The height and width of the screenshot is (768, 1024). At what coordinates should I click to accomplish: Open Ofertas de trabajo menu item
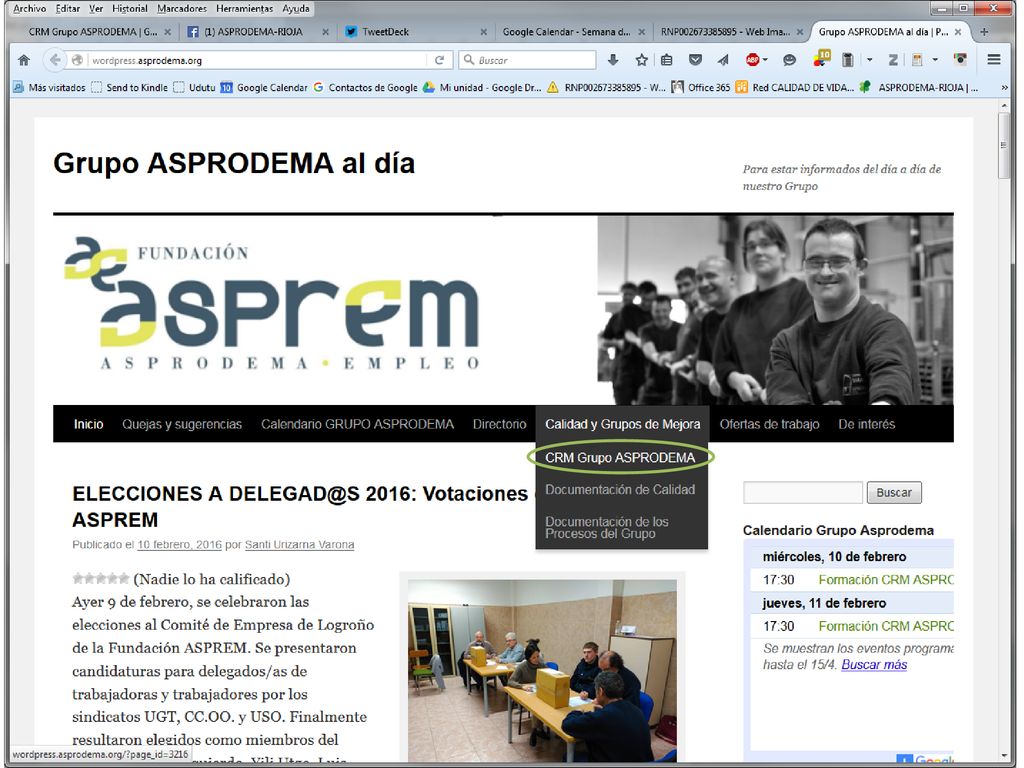[x=769, y=424]
